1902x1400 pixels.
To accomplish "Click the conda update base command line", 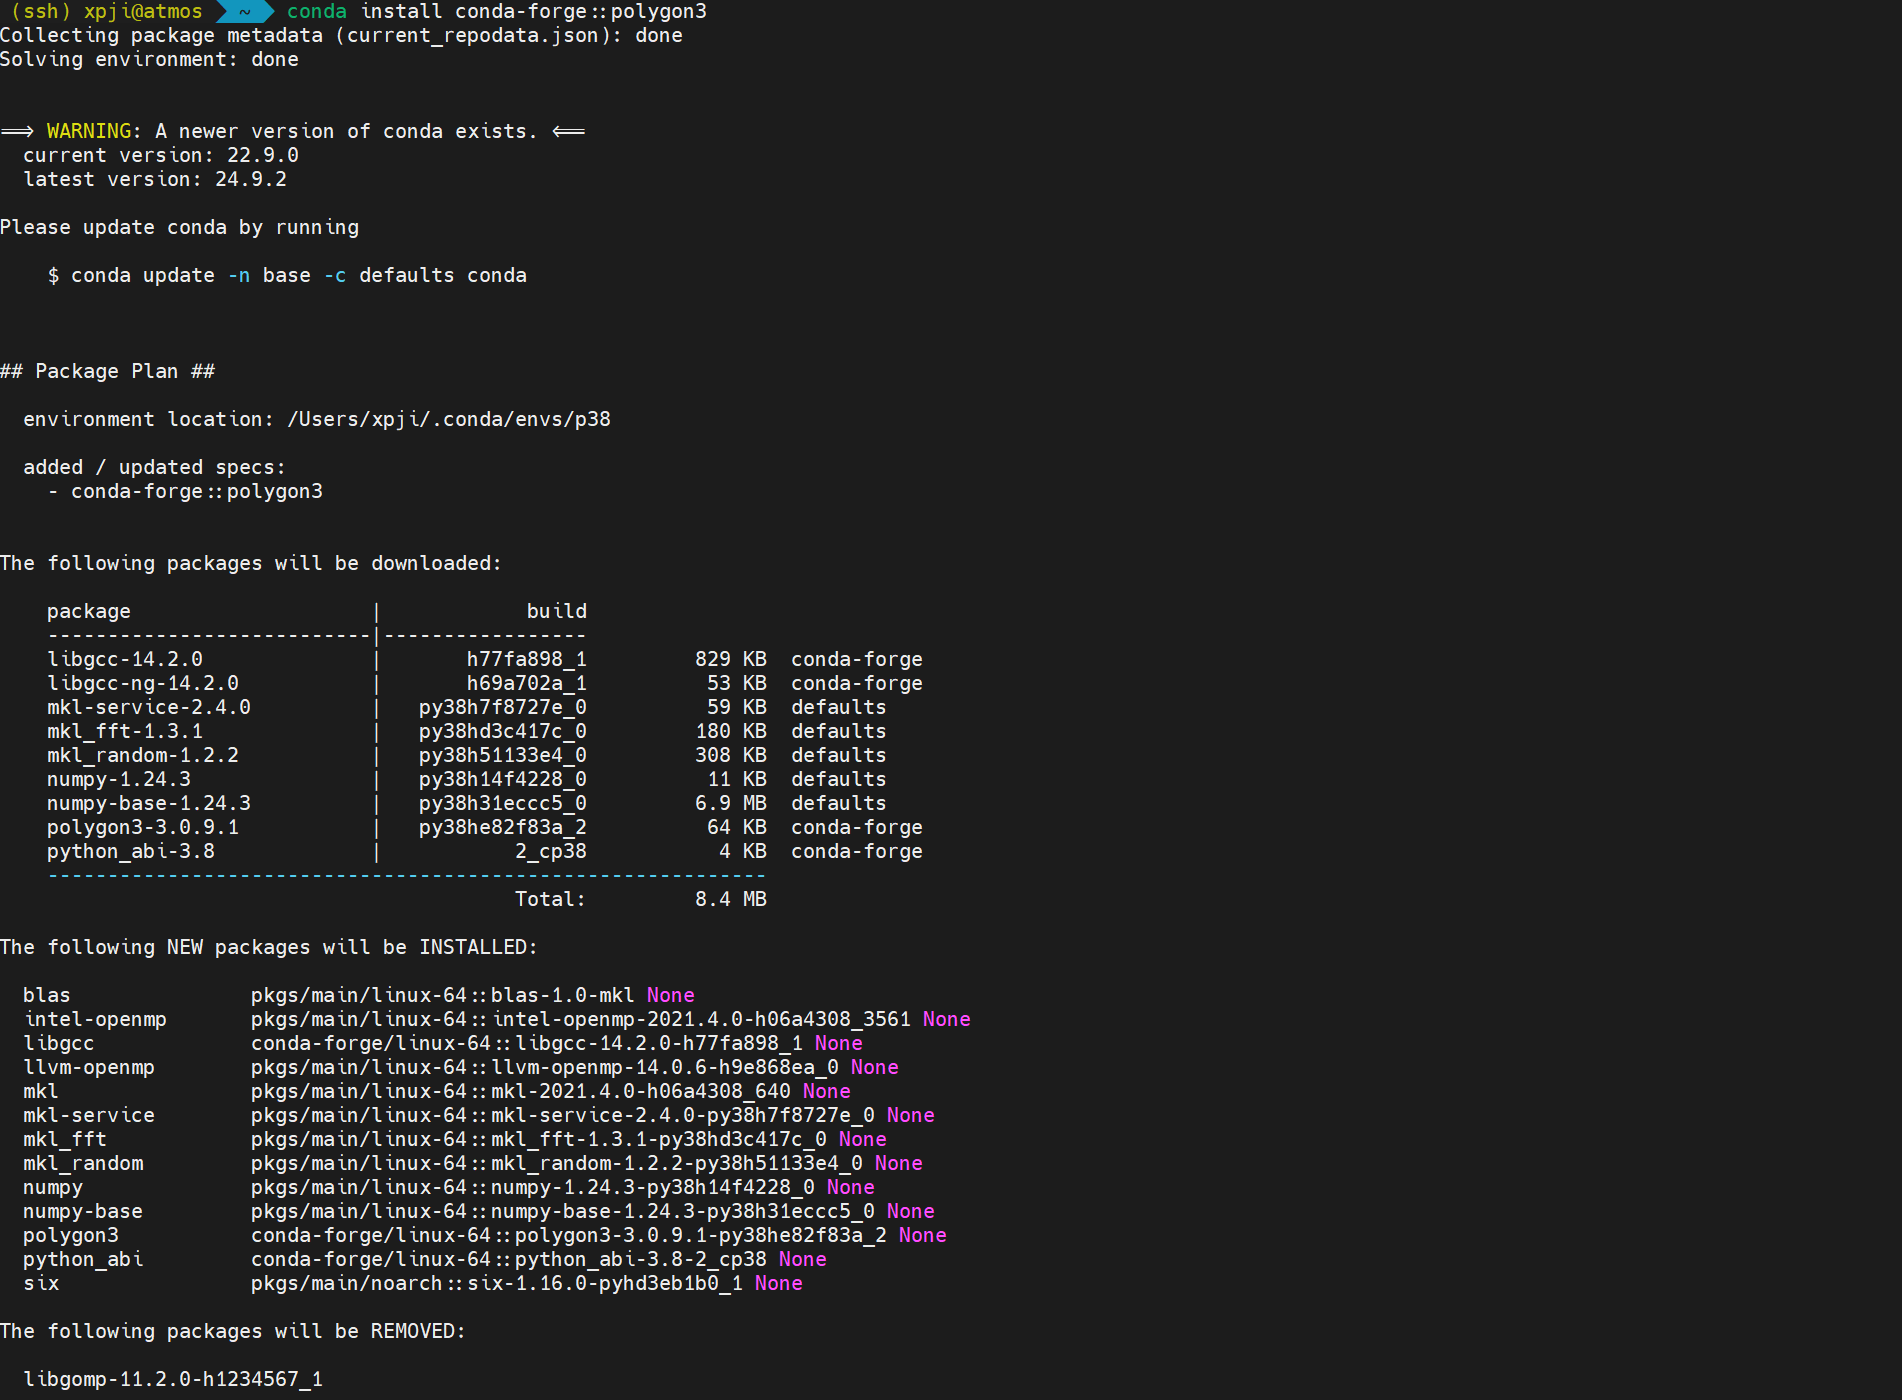I will pos(290,275).
